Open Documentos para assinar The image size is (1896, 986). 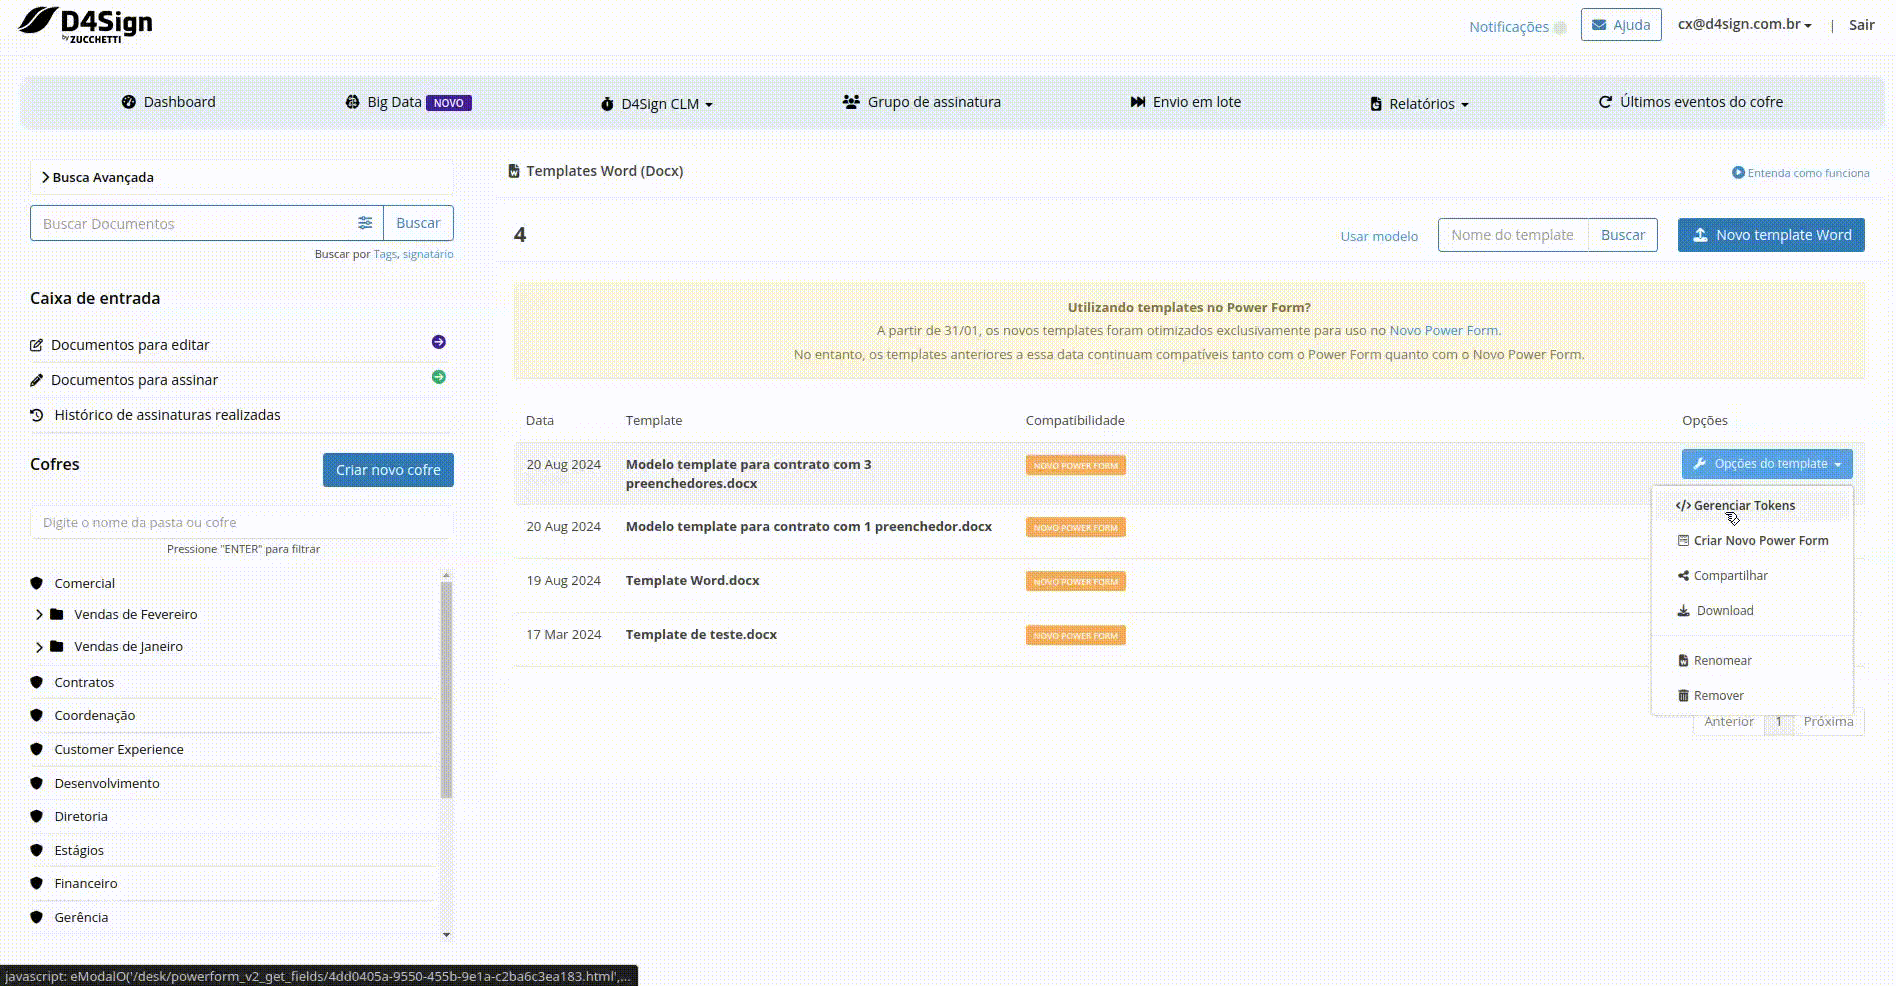(134, 380)
